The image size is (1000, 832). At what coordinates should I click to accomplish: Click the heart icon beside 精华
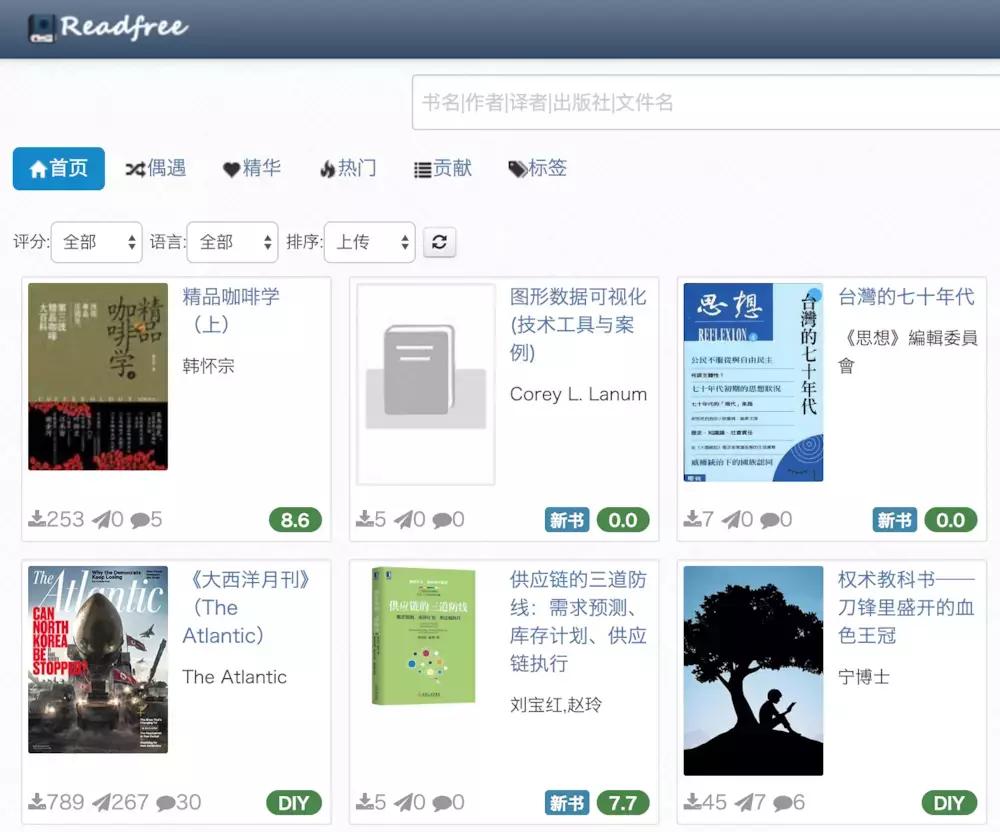coord(230,168)
